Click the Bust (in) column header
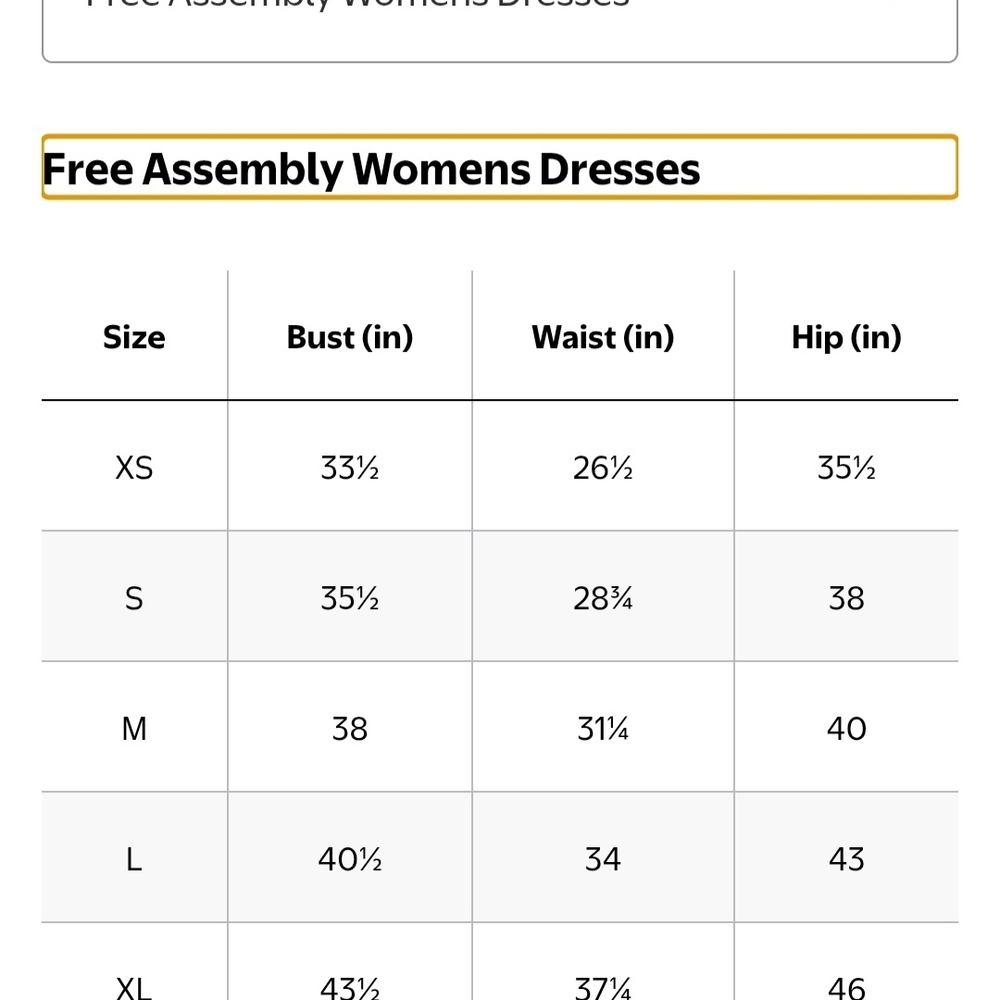Screen dimensions: 1000x1000 pyautogui.click(x=349, y=337)
